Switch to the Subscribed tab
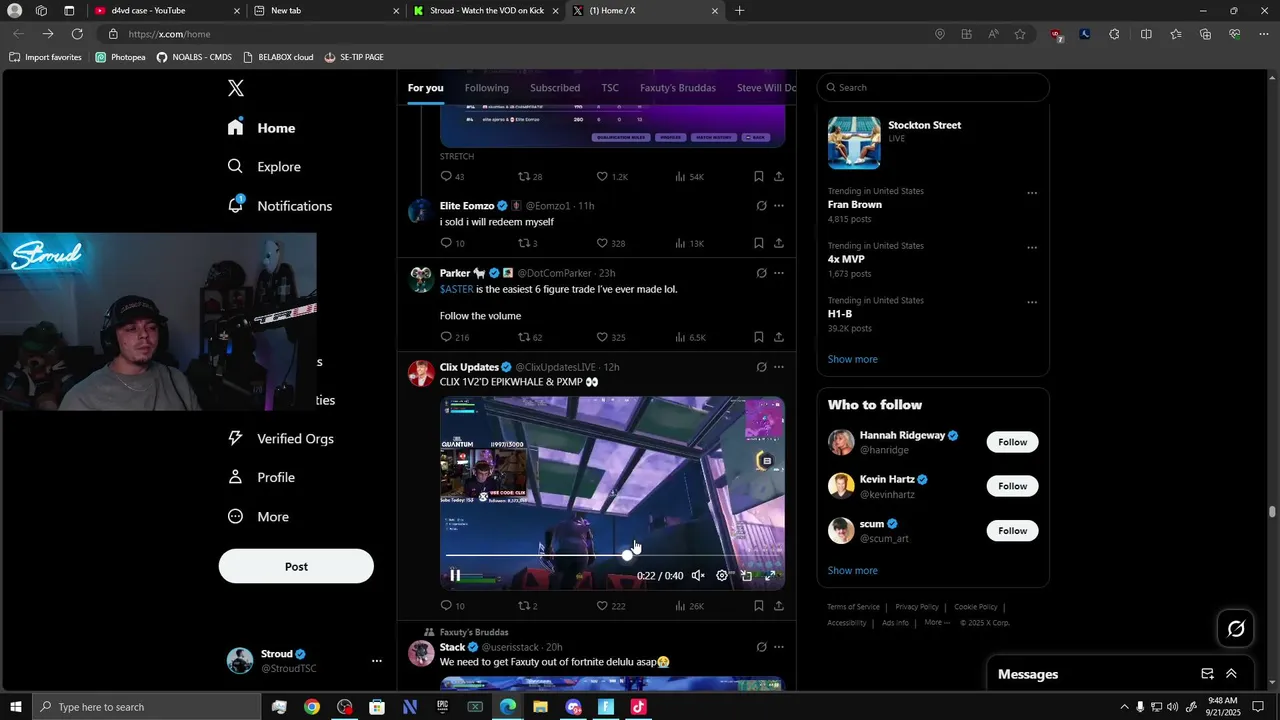This screenshot has width=1280, height=720. pyautogui.click(x=555, y=88)
